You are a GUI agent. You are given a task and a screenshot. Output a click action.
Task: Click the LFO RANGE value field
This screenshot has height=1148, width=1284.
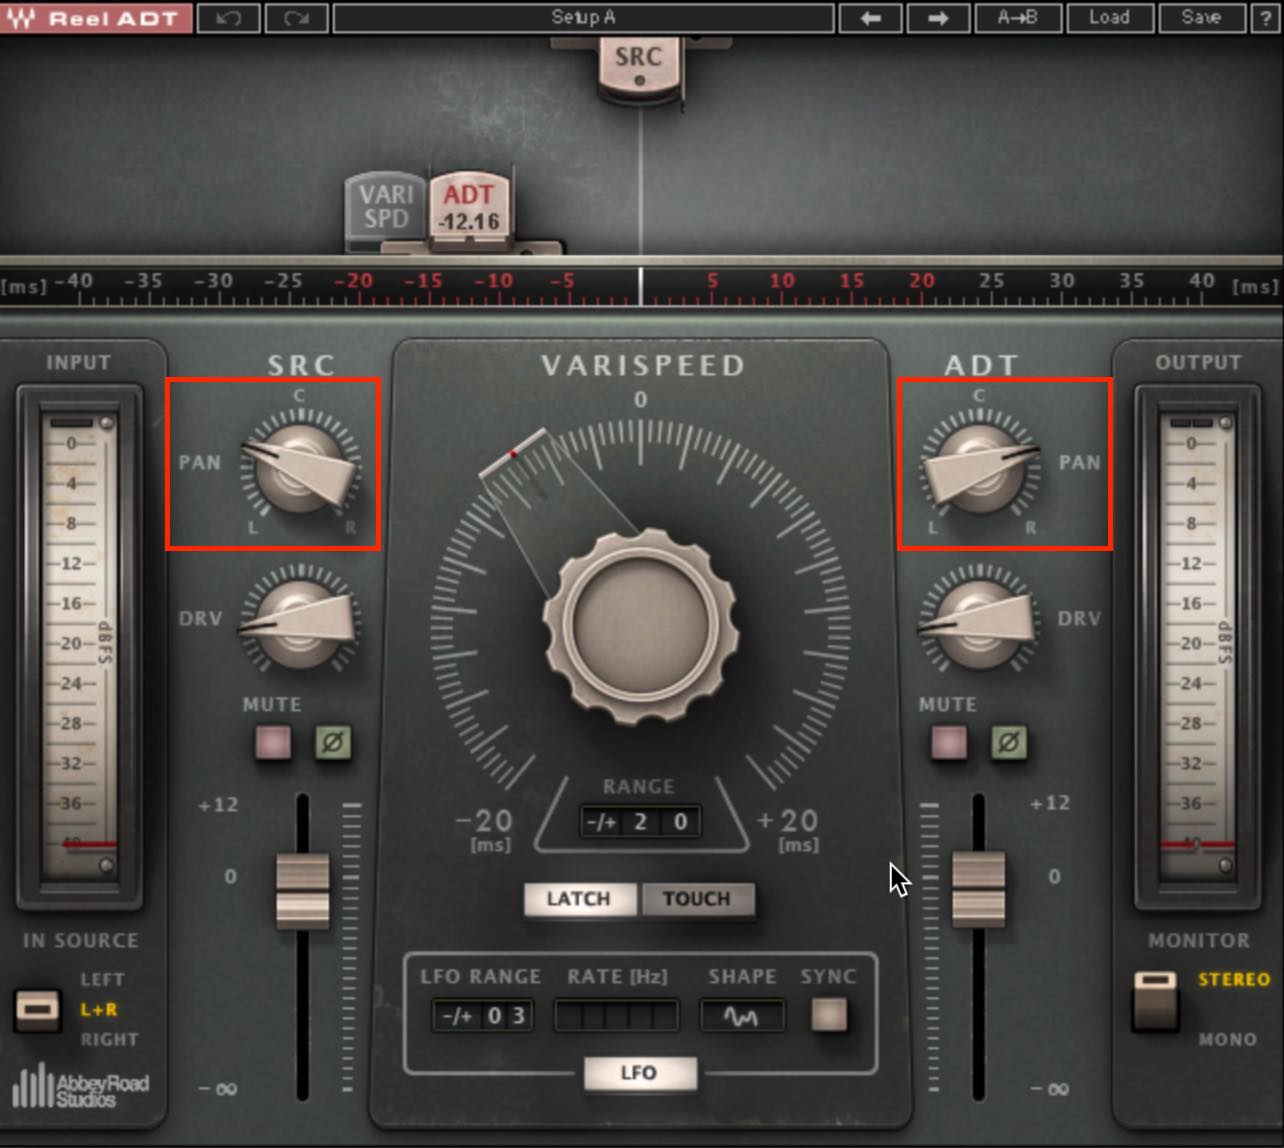483,1016
